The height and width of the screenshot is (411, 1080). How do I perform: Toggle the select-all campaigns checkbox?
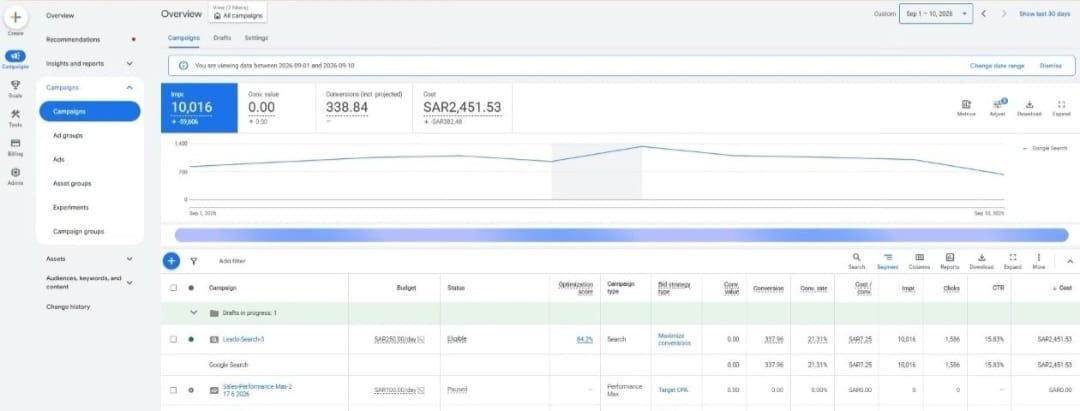tap(174, 288)
